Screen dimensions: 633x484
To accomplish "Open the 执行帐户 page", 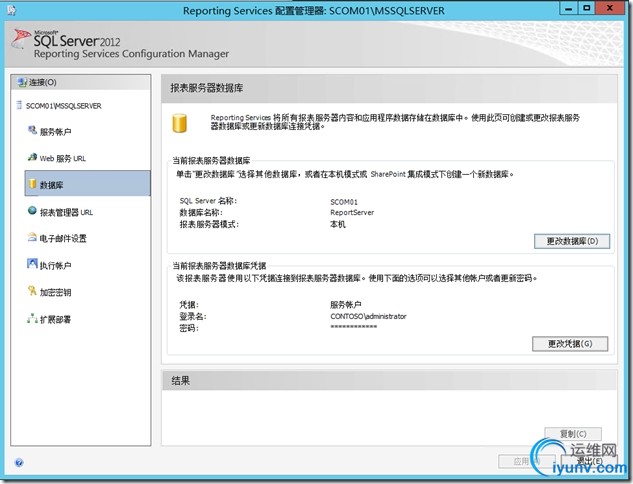I will pos(55,266).
